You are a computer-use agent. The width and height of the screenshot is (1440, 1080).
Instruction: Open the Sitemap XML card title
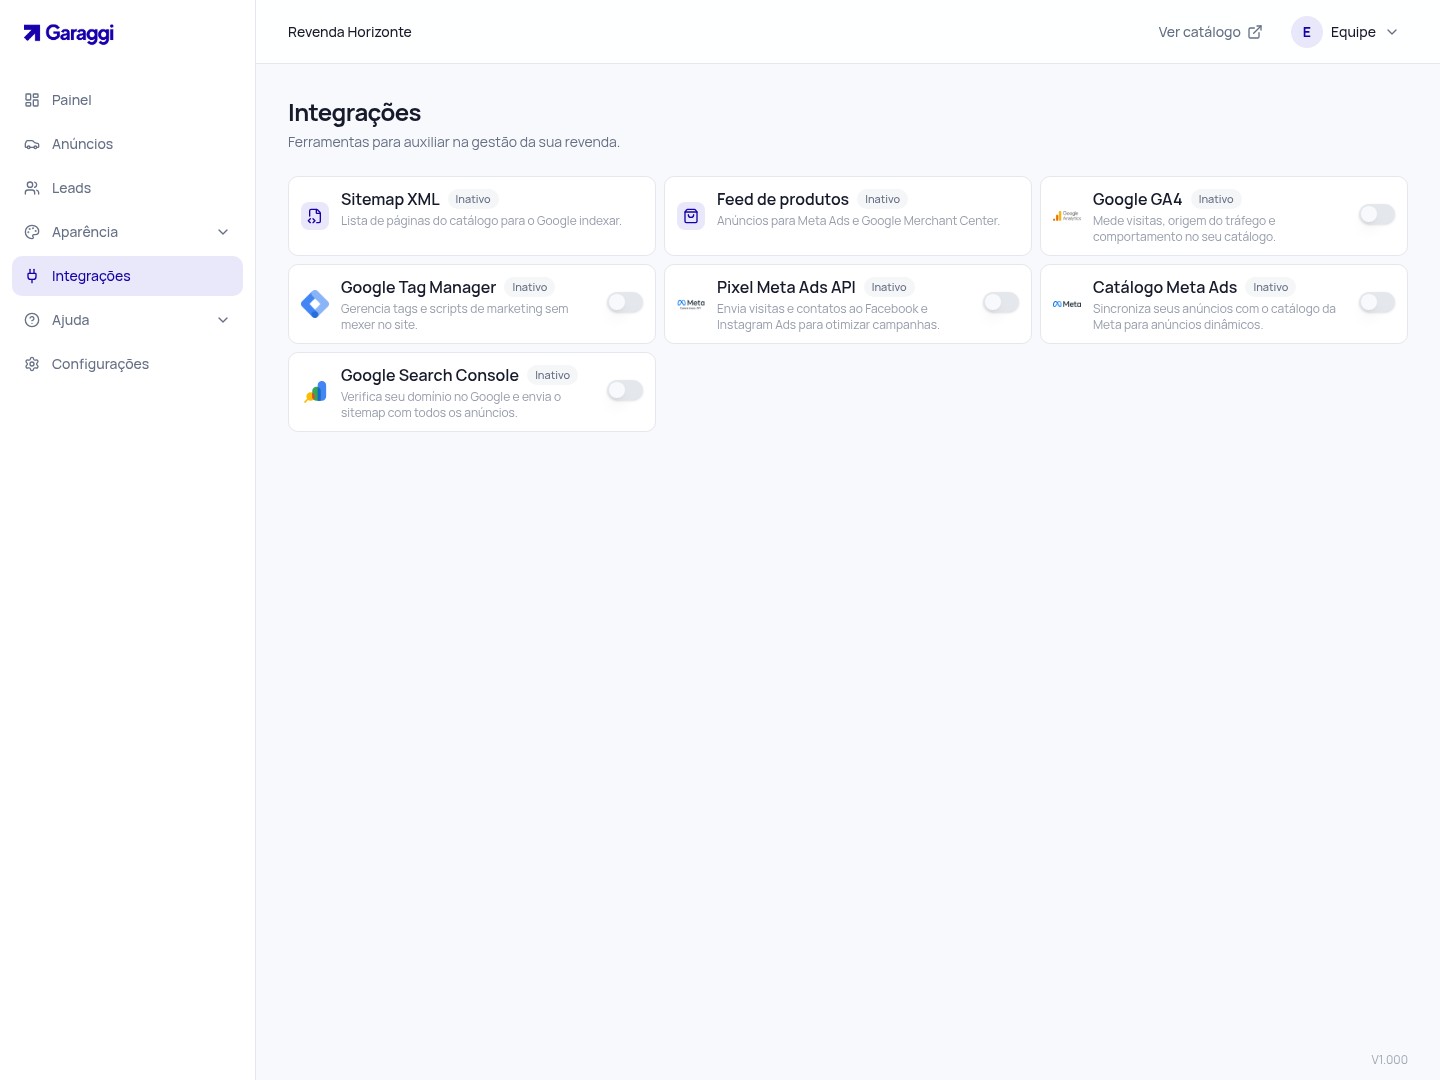pyautogui.click(x=390, y=200)
